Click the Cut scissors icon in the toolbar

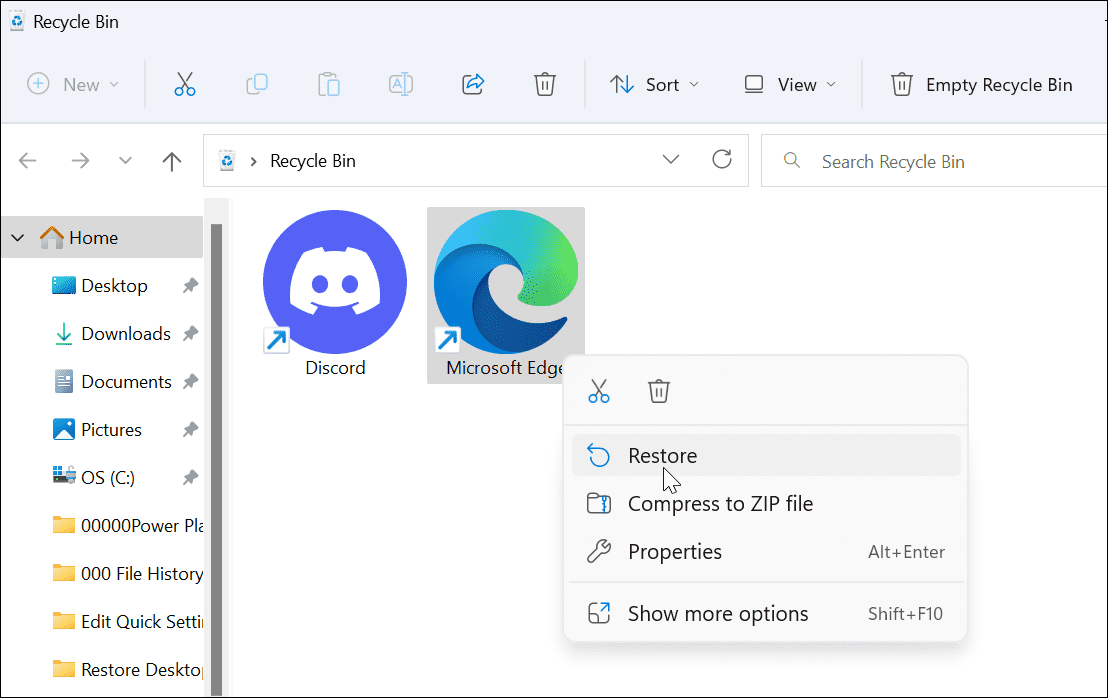[185, 85]
